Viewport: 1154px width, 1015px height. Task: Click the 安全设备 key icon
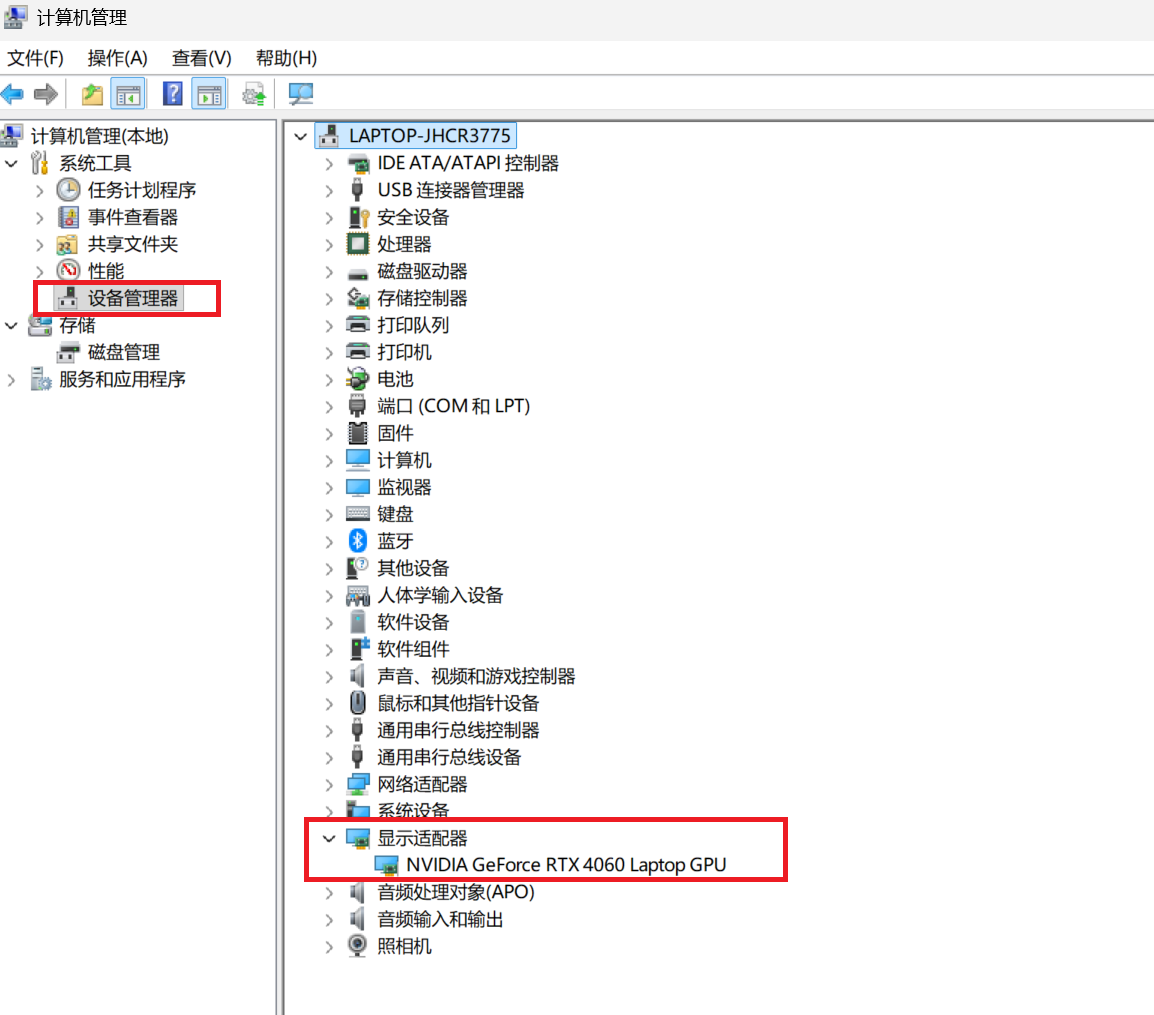(358, 217)
